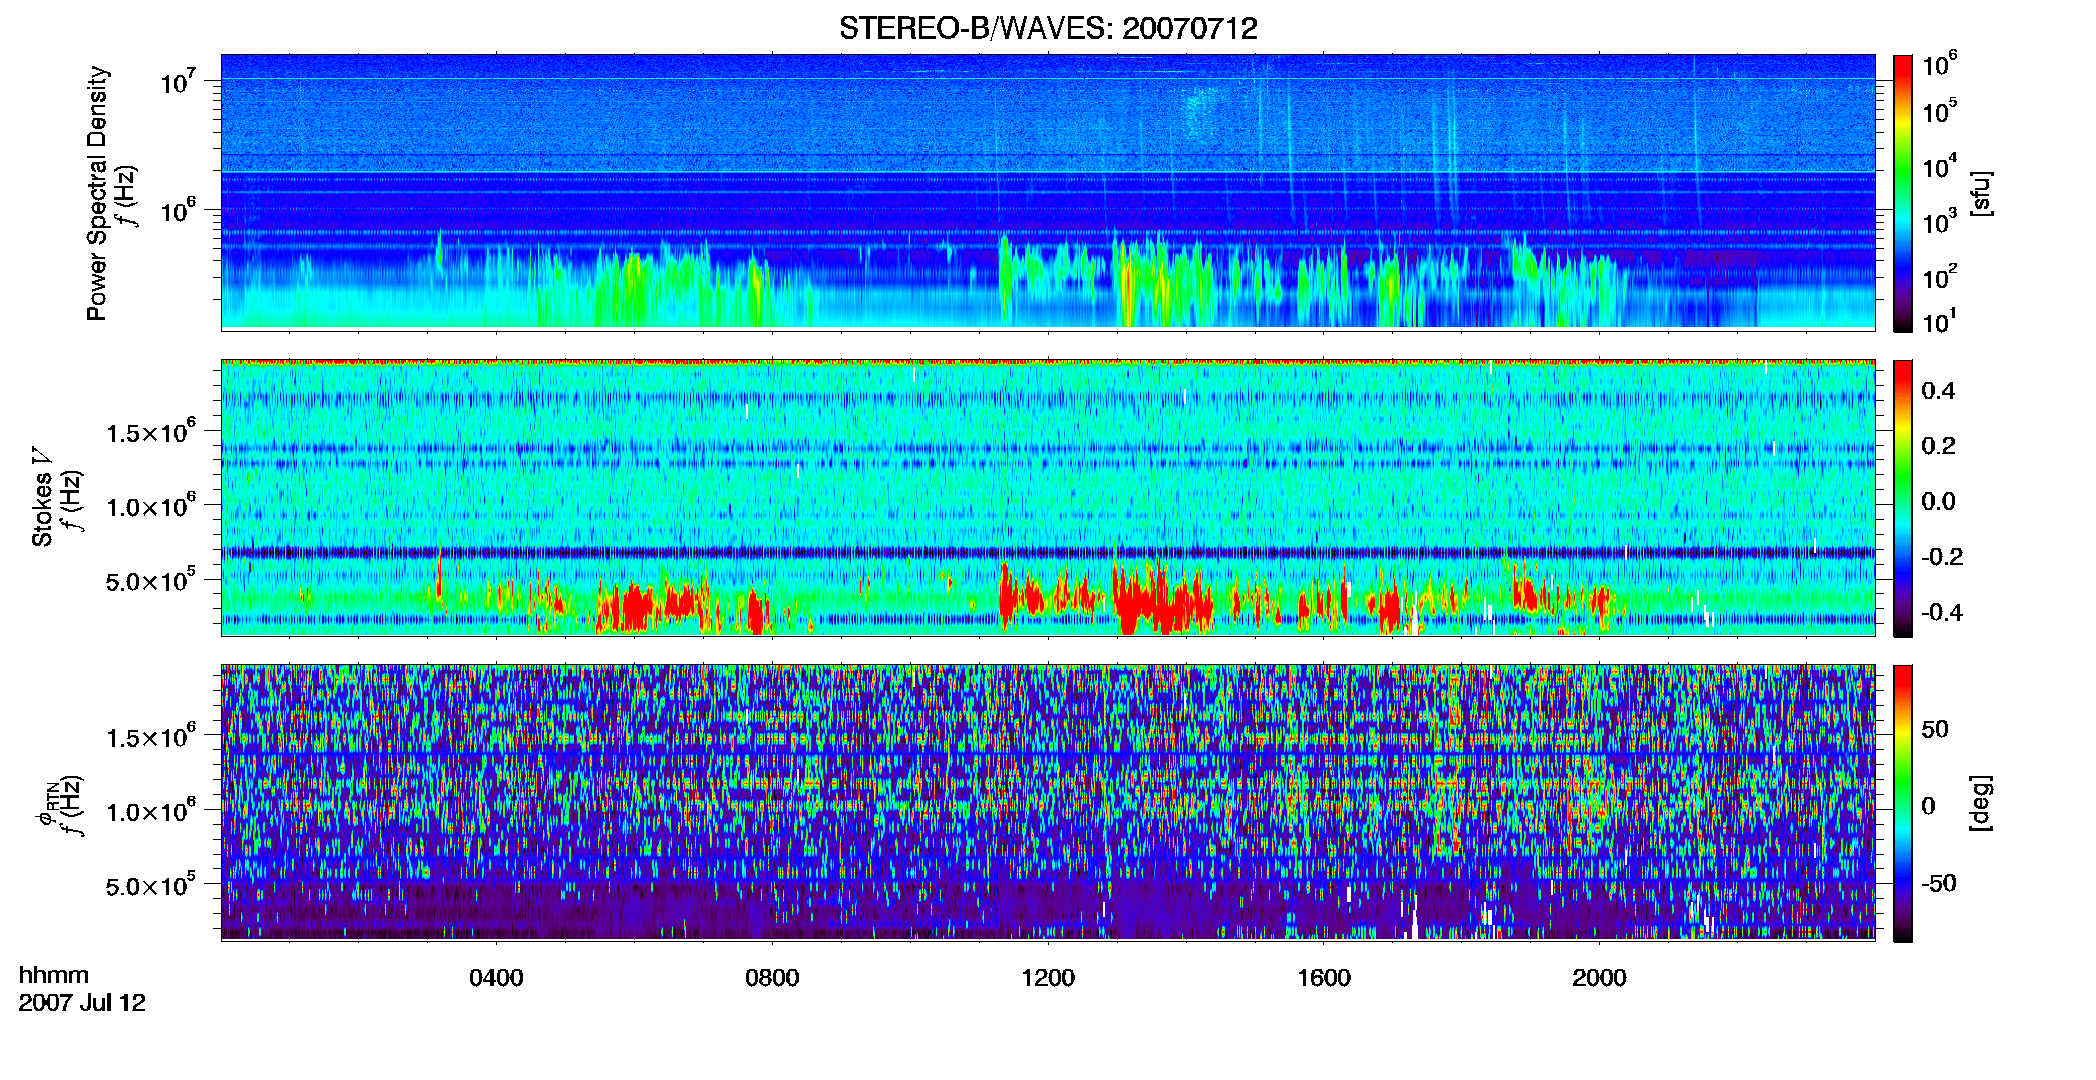The width and height of the screenshot is (2096, 1080).
Task: Click the 10^7 frequency tick of the top panel
Action: (x=178, y=80)
